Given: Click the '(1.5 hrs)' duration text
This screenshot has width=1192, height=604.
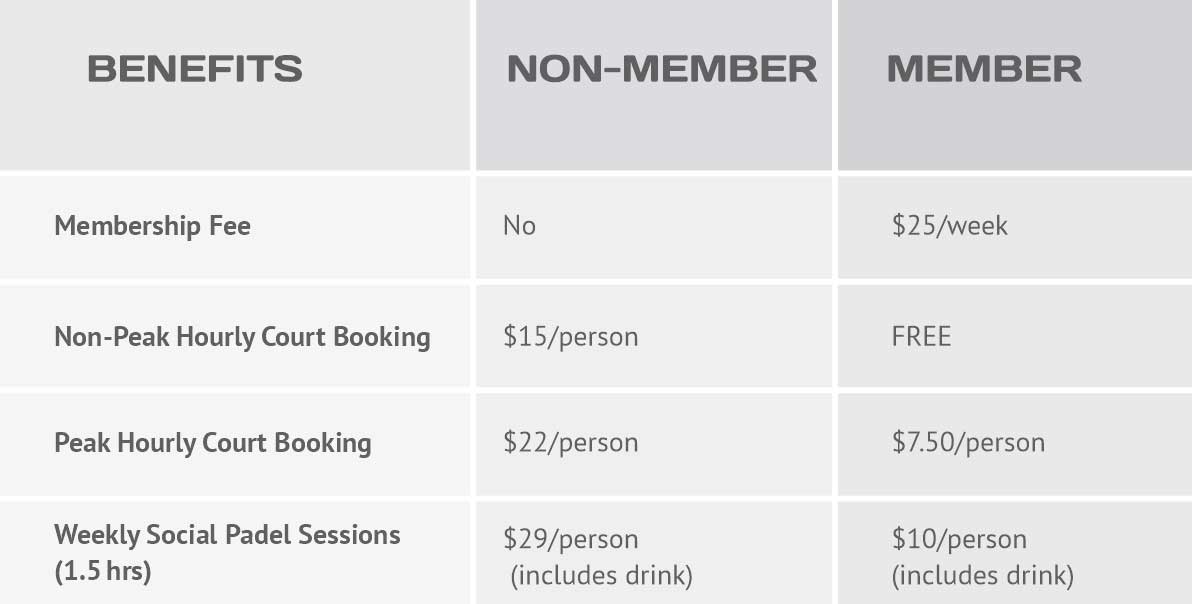Looking at the screenshot, I should point(102,575).
